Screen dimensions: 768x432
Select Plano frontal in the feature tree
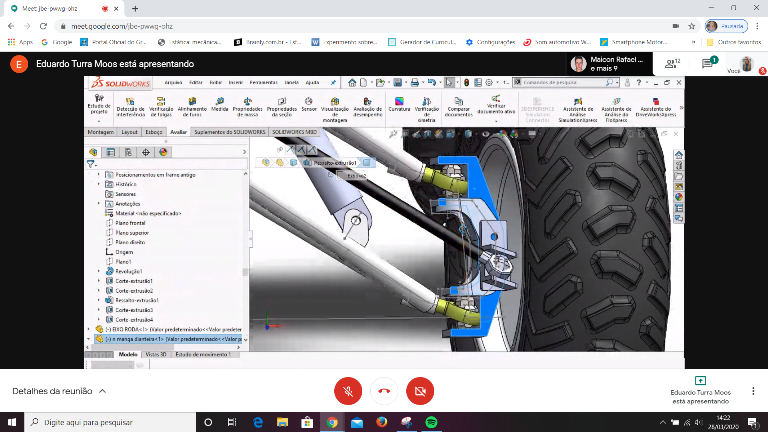[x=131, y=222]
